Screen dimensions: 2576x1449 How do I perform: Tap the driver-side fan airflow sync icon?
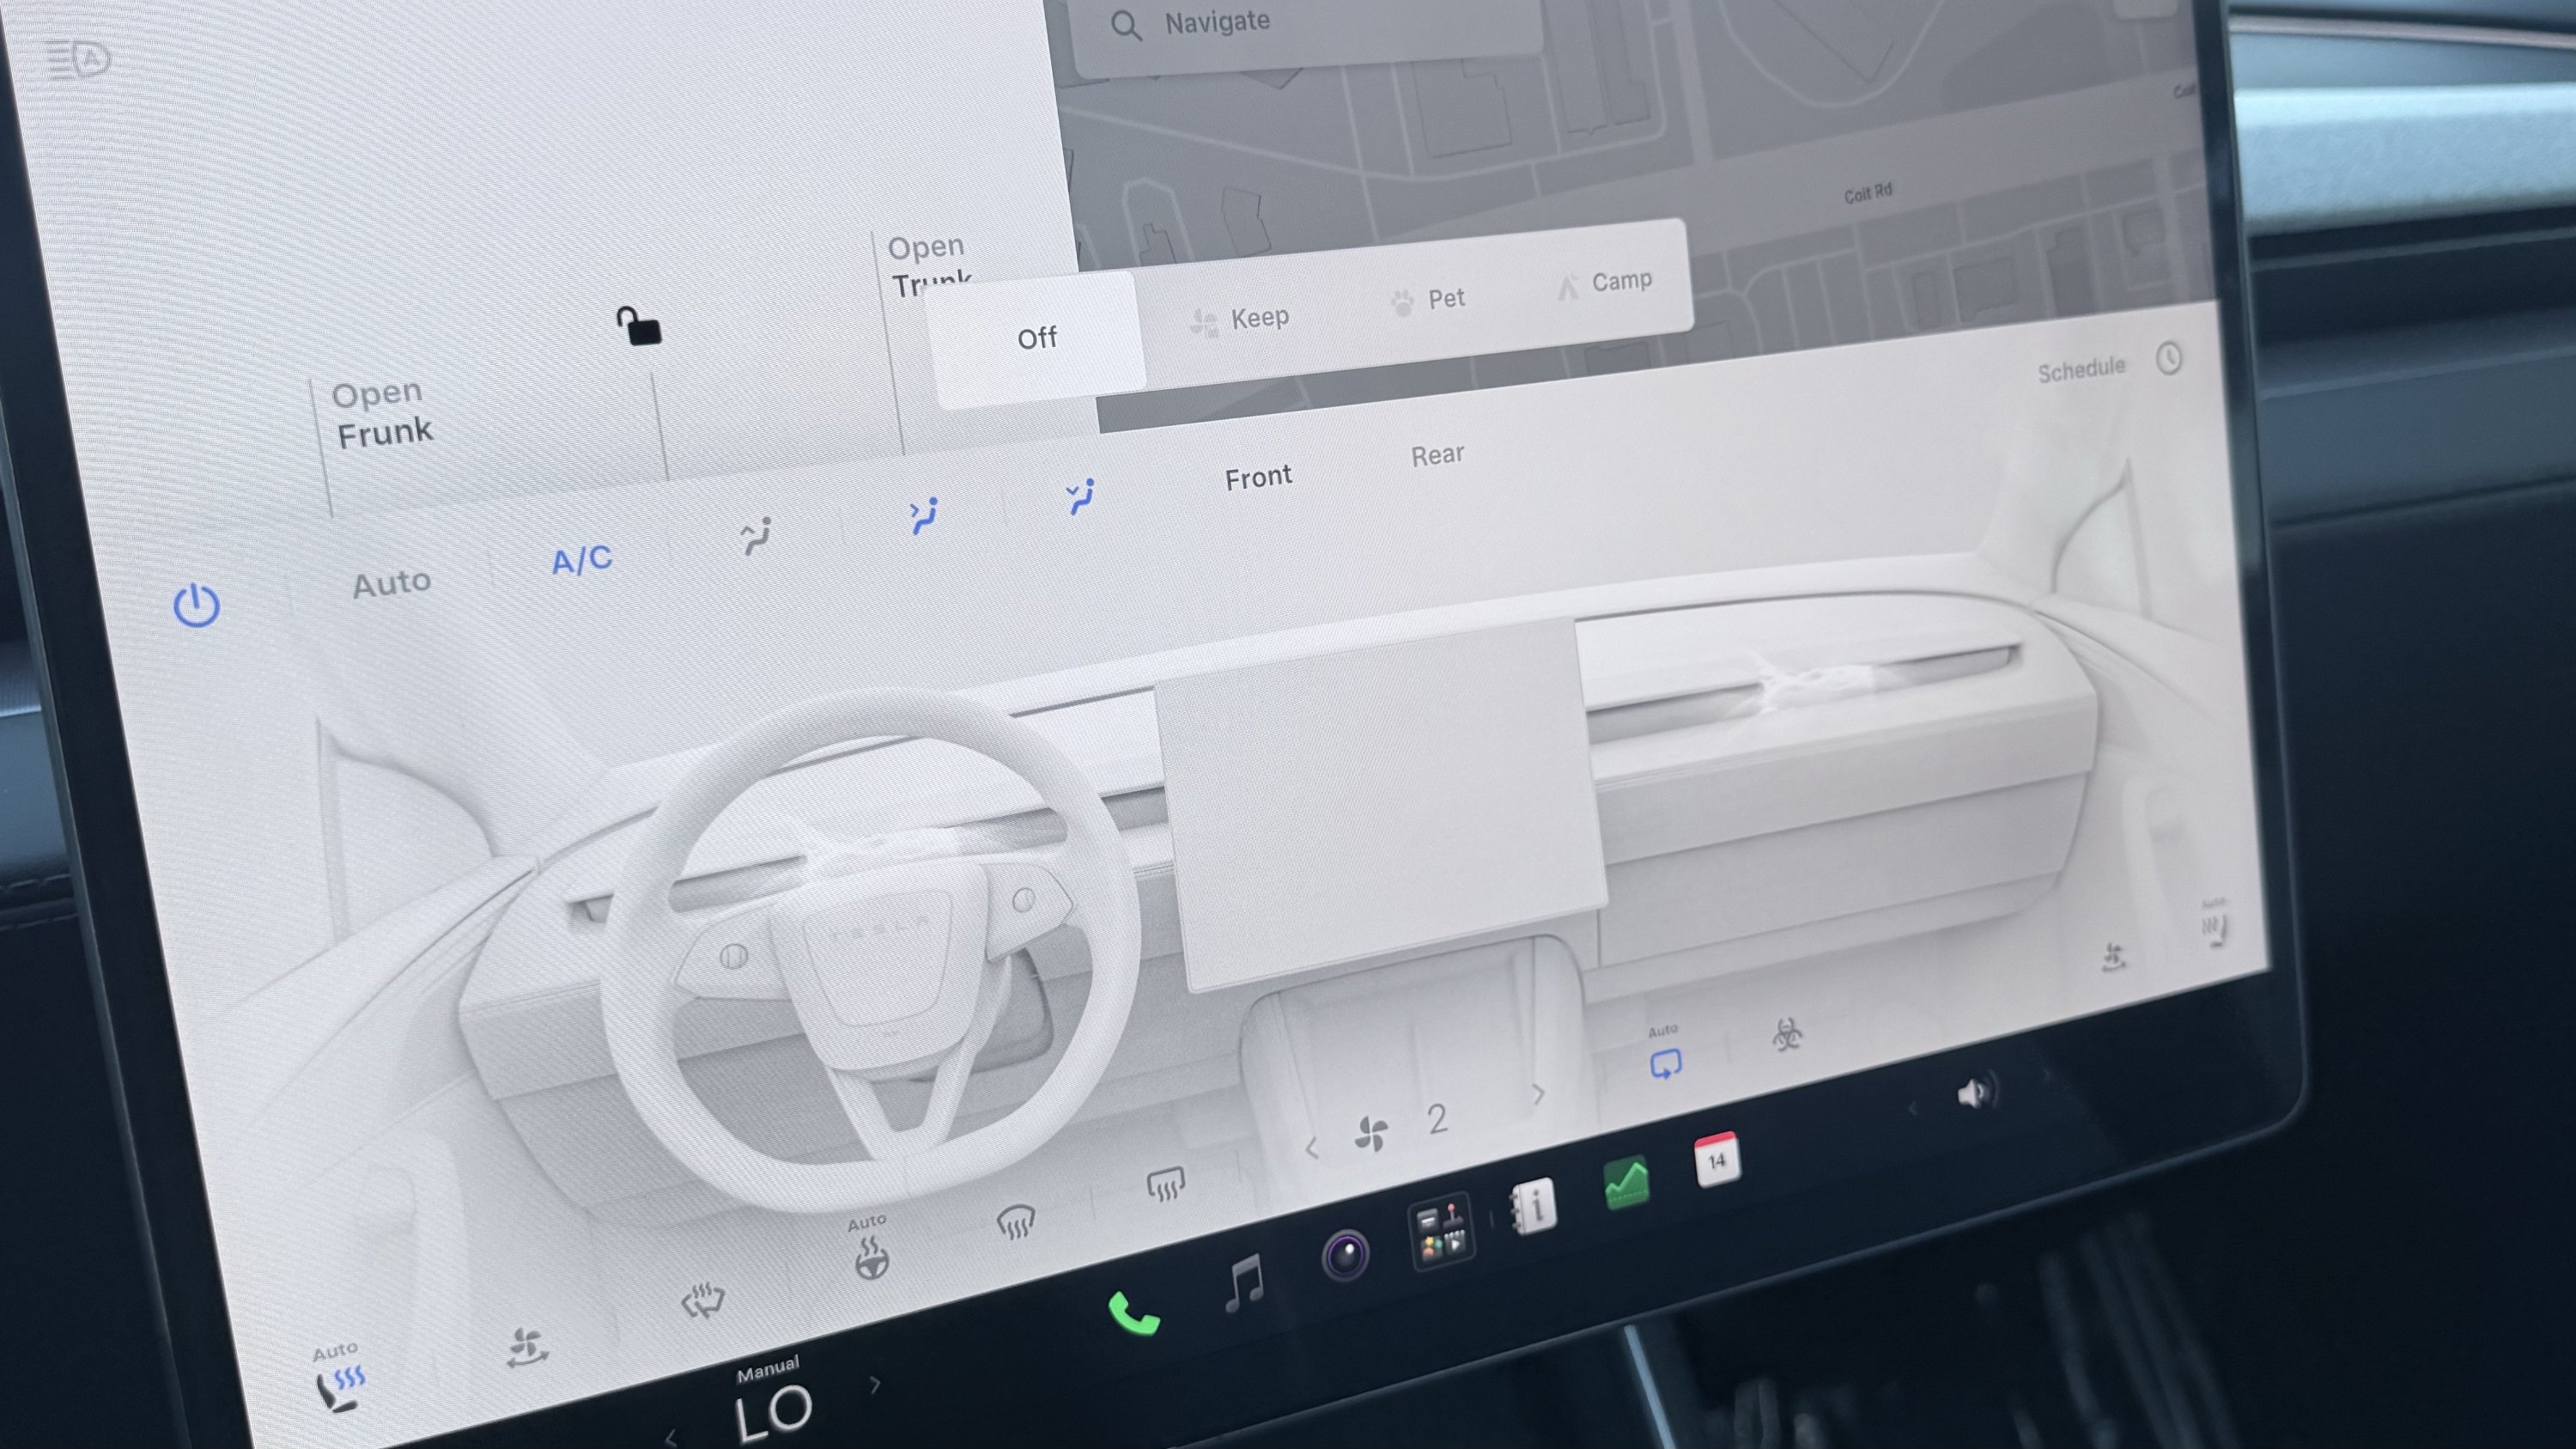click(527, 1348)
